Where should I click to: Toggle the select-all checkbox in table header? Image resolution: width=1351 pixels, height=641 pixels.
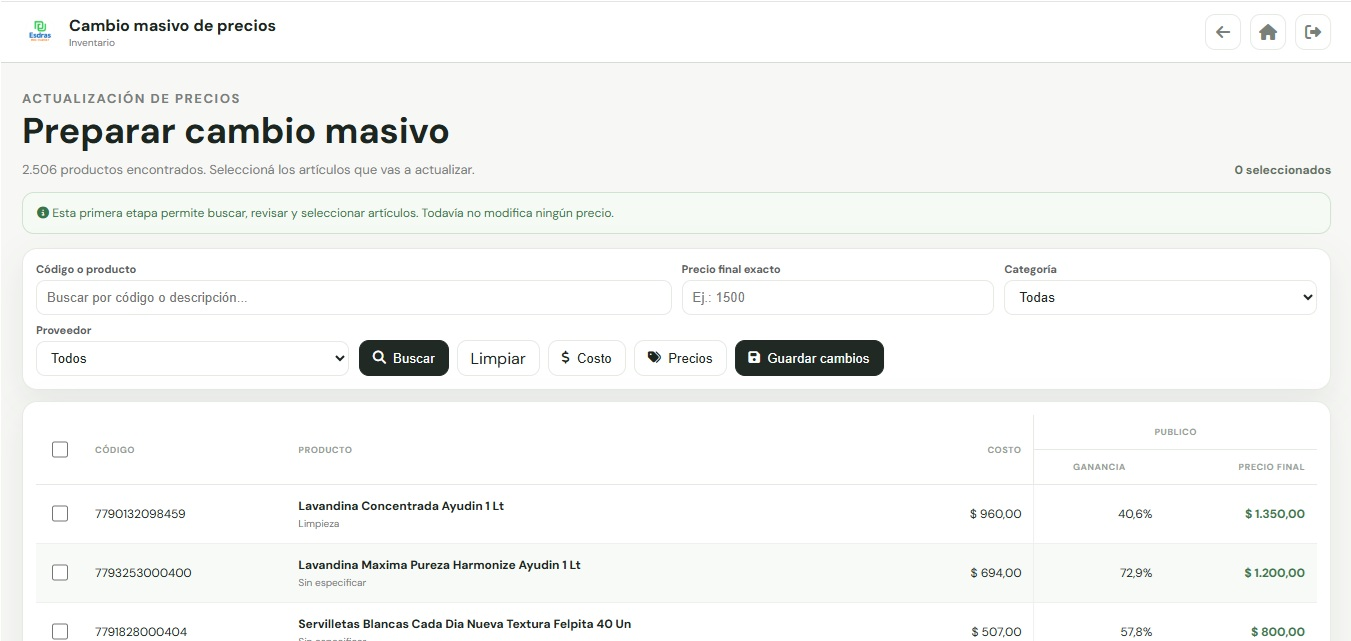coord(60,450)
